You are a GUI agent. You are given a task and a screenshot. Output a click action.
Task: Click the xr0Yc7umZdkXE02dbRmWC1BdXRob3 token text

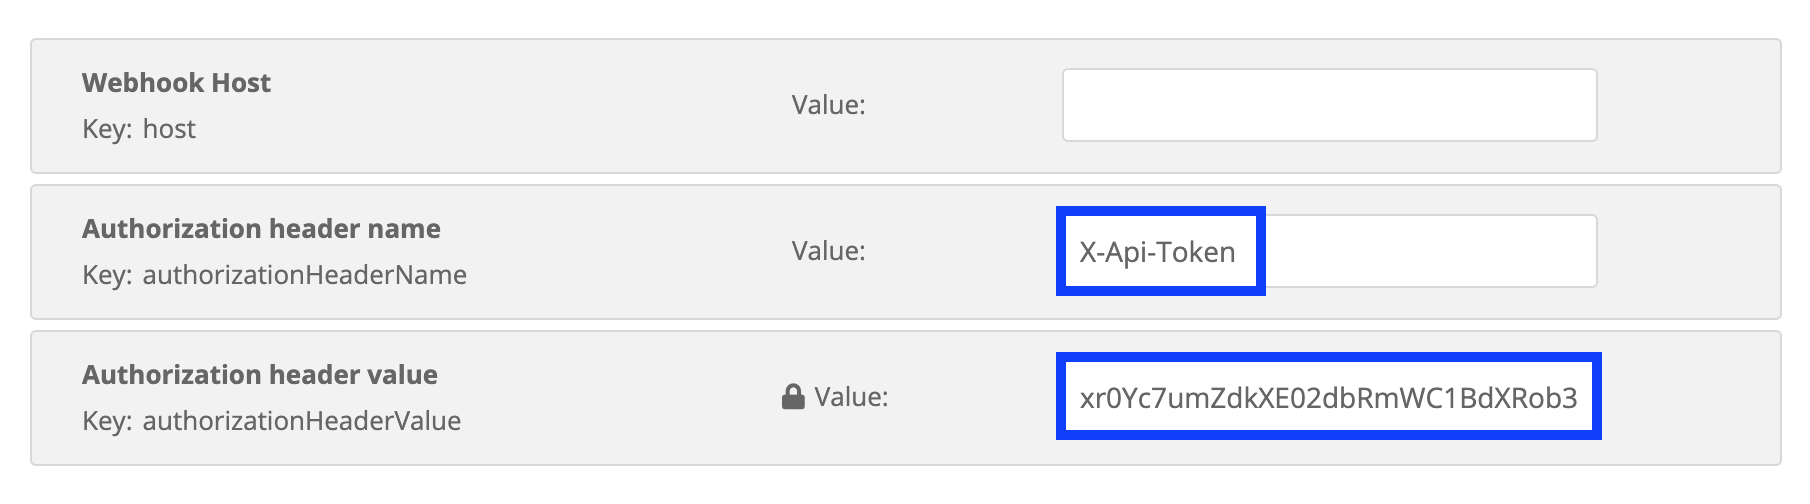1328,398
